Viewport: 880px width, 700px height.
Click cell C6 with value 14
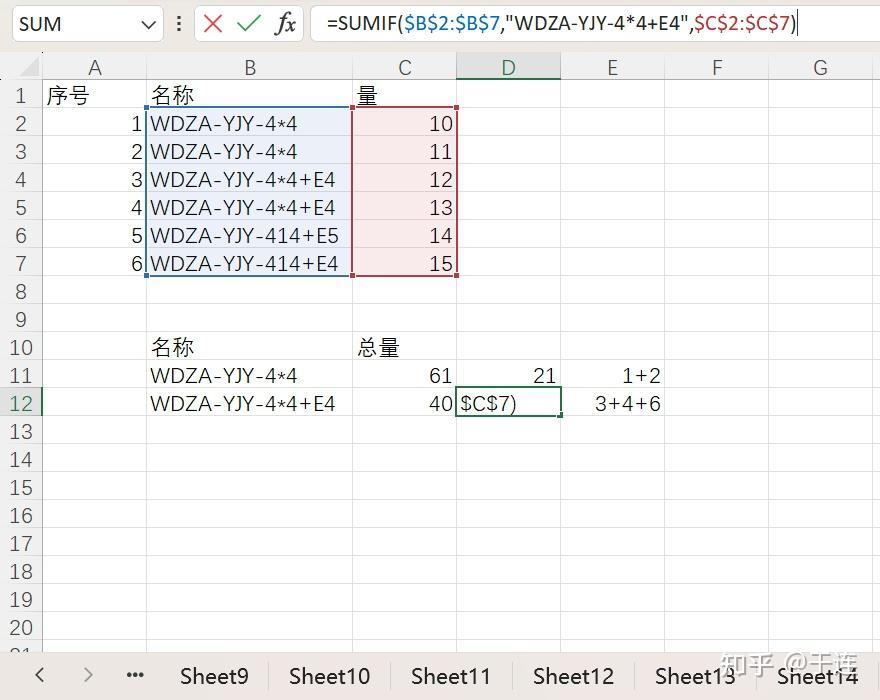click(x=404, y=235)
